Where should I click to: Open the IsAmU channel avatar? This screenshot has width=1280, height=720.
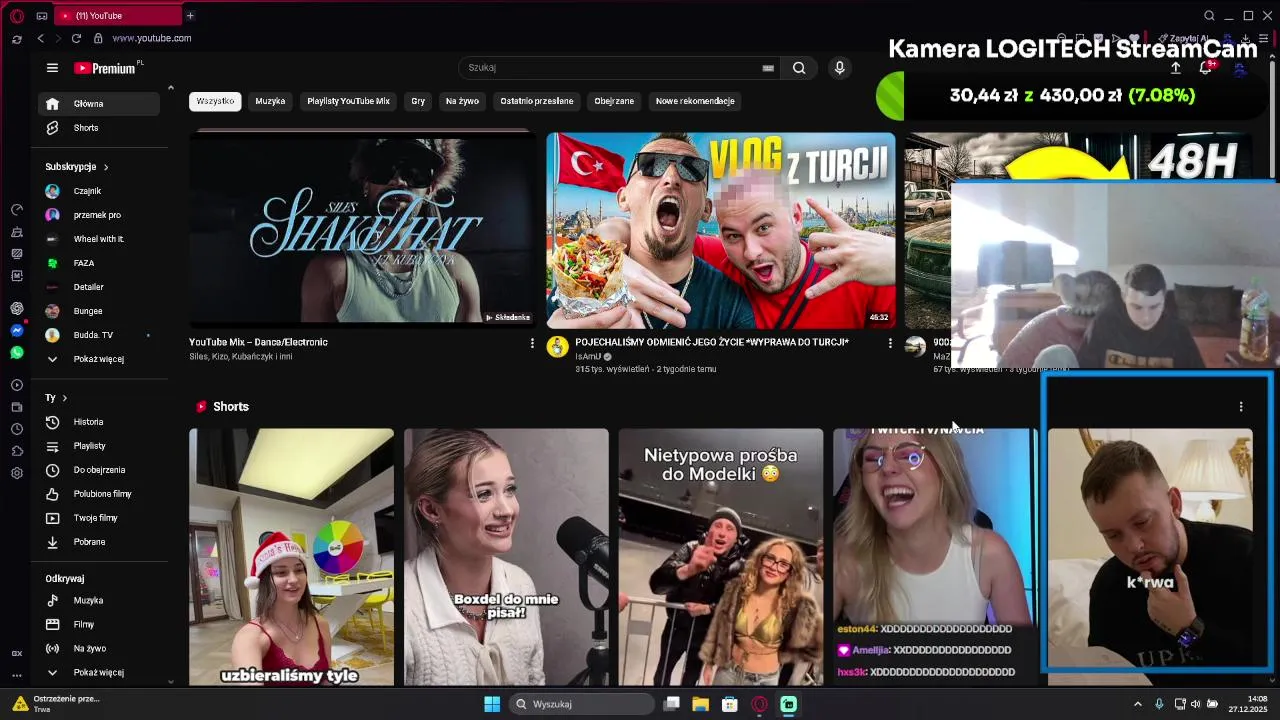[557, 347]
